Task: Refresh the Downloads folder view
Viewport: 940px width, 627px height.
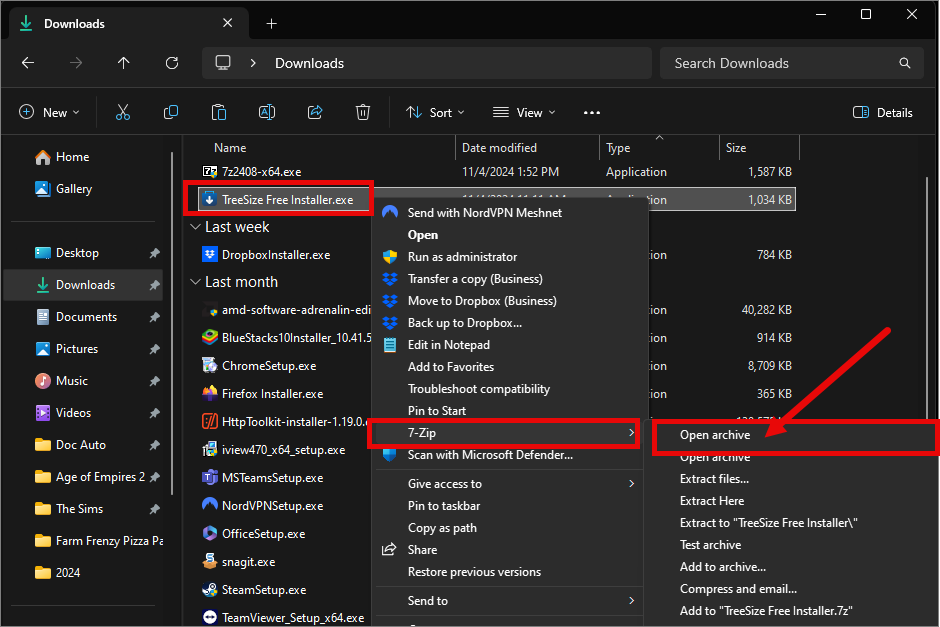Action: coord(172,63)
